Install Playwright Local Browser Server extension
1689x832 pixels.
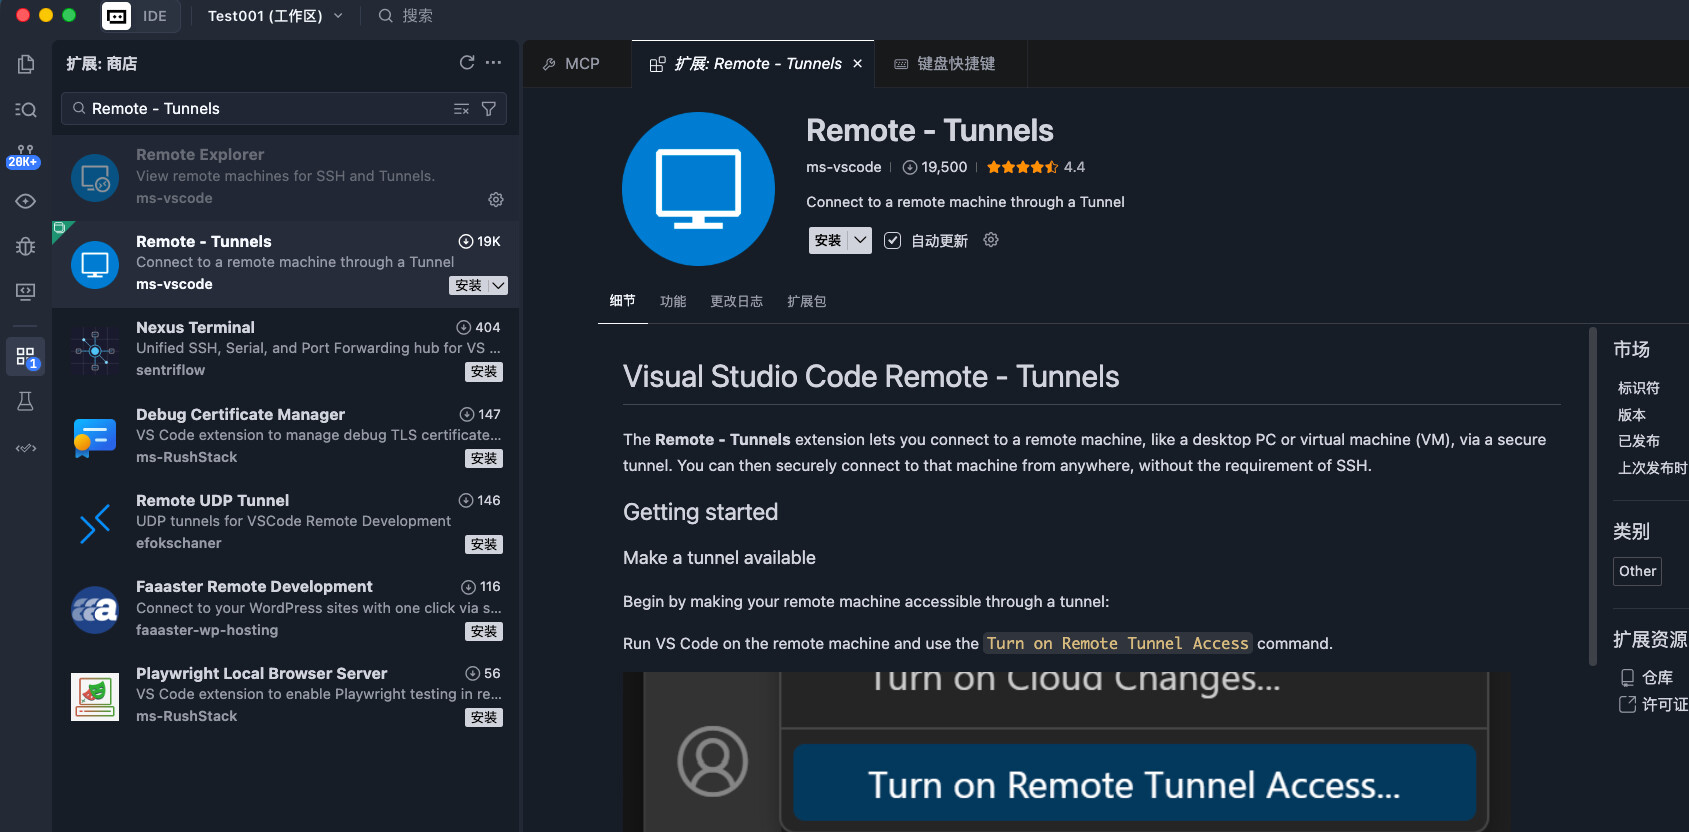click(484, 718)
